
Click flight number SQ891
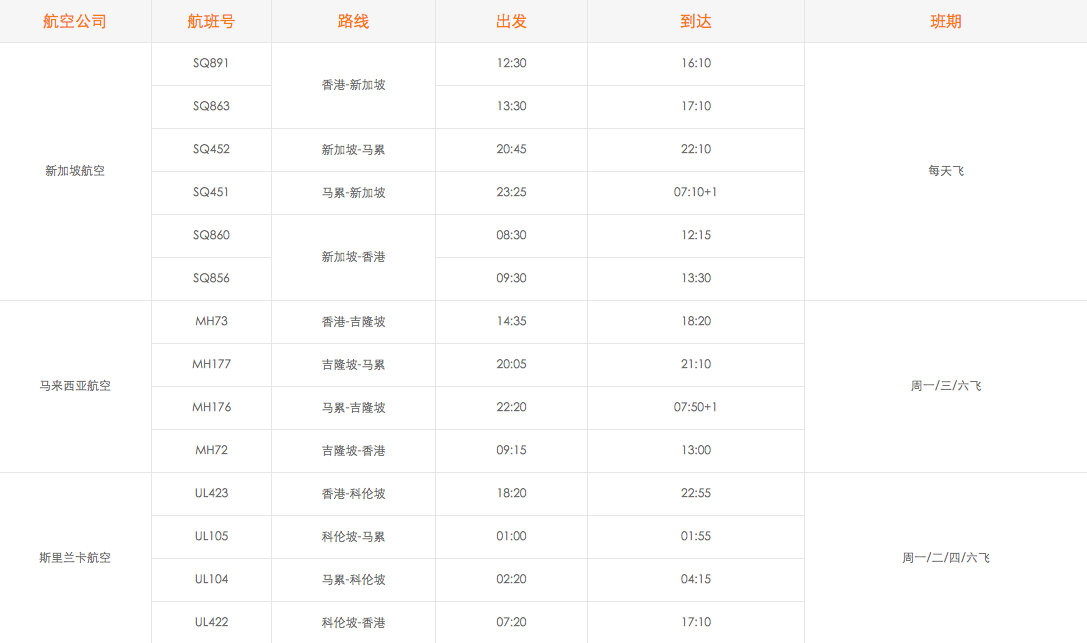coord(211,63)
